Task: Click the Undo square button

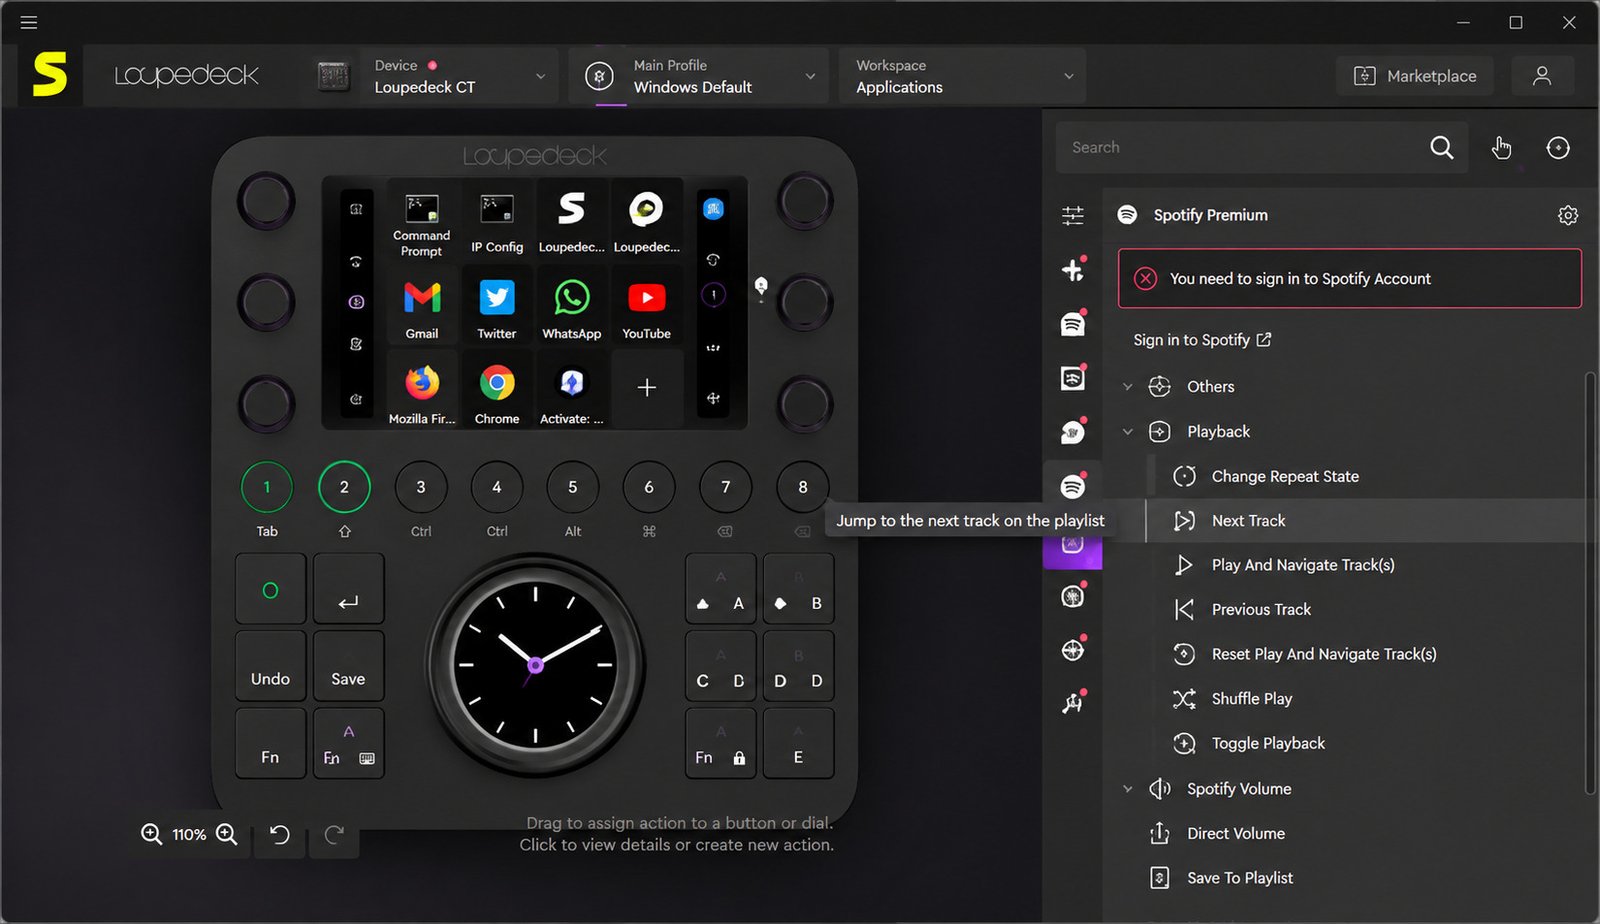Action: pyautogui.click(x=270, y=665)
